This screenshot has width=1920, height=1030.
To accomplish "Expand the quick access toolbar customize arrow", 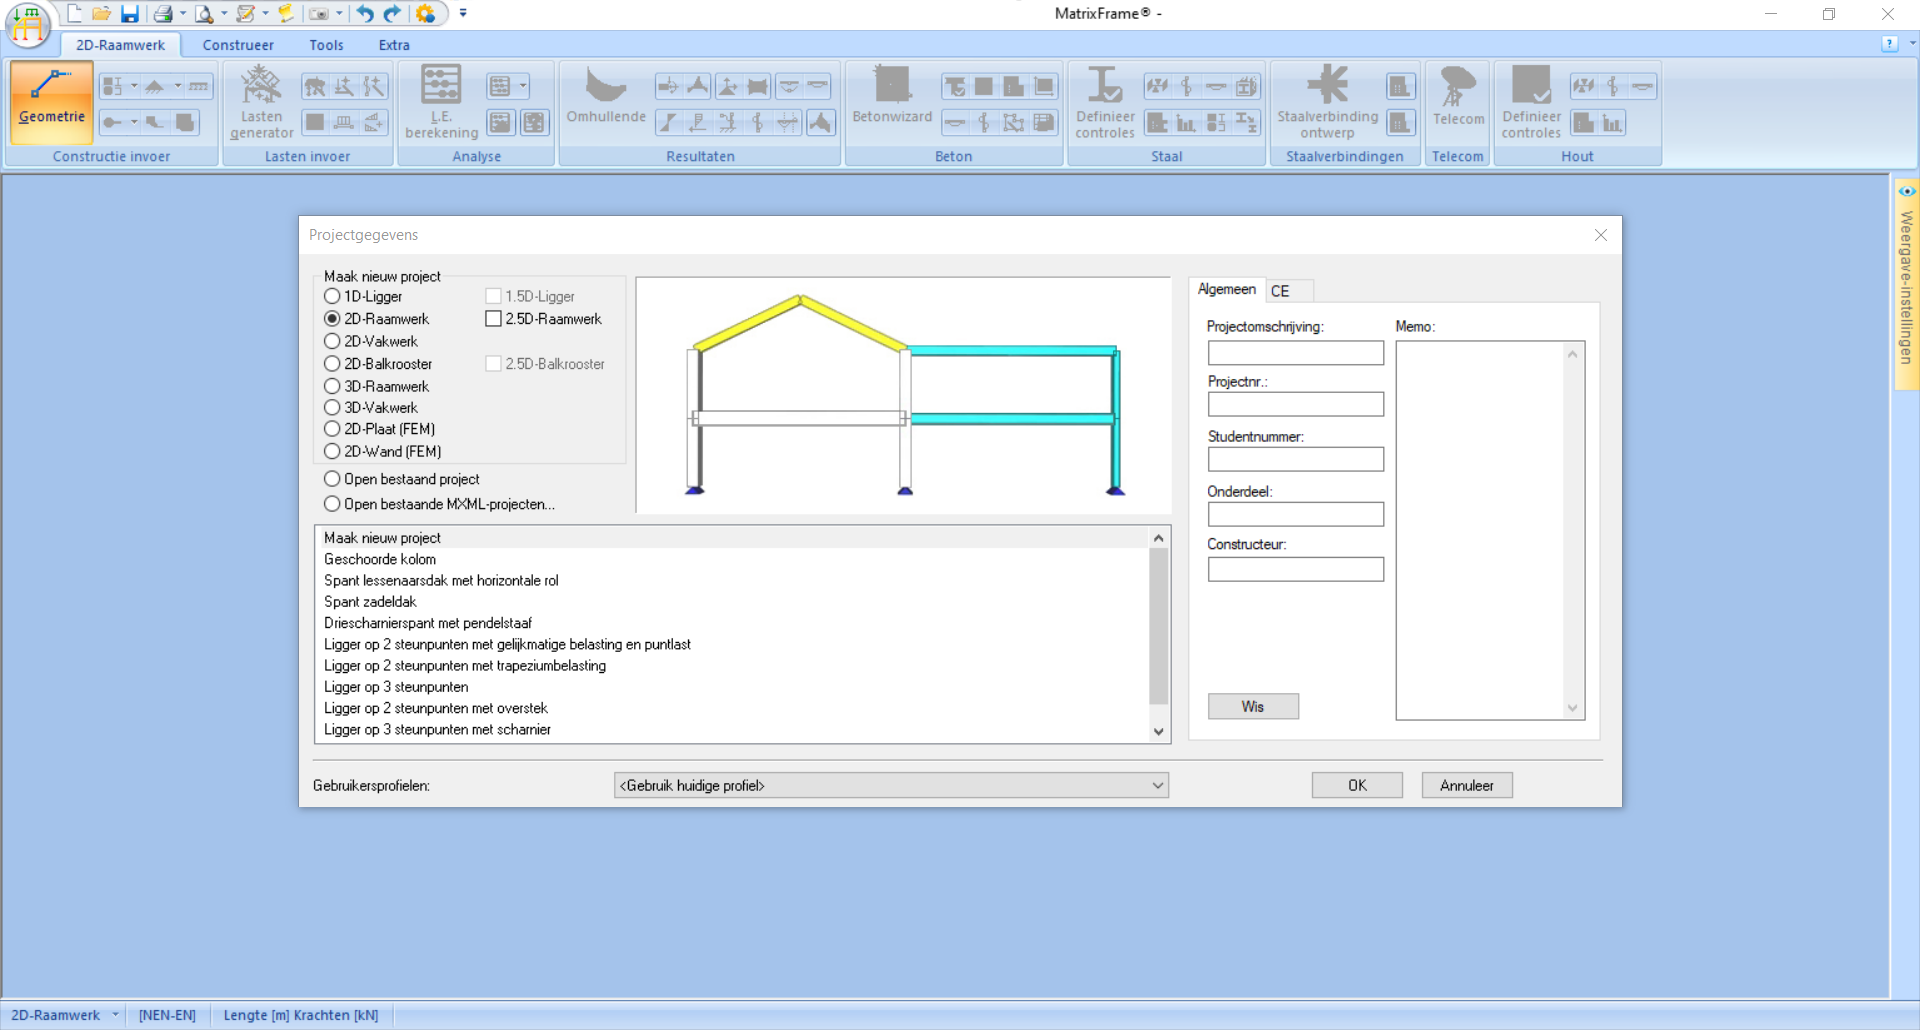I will point(463,14).
